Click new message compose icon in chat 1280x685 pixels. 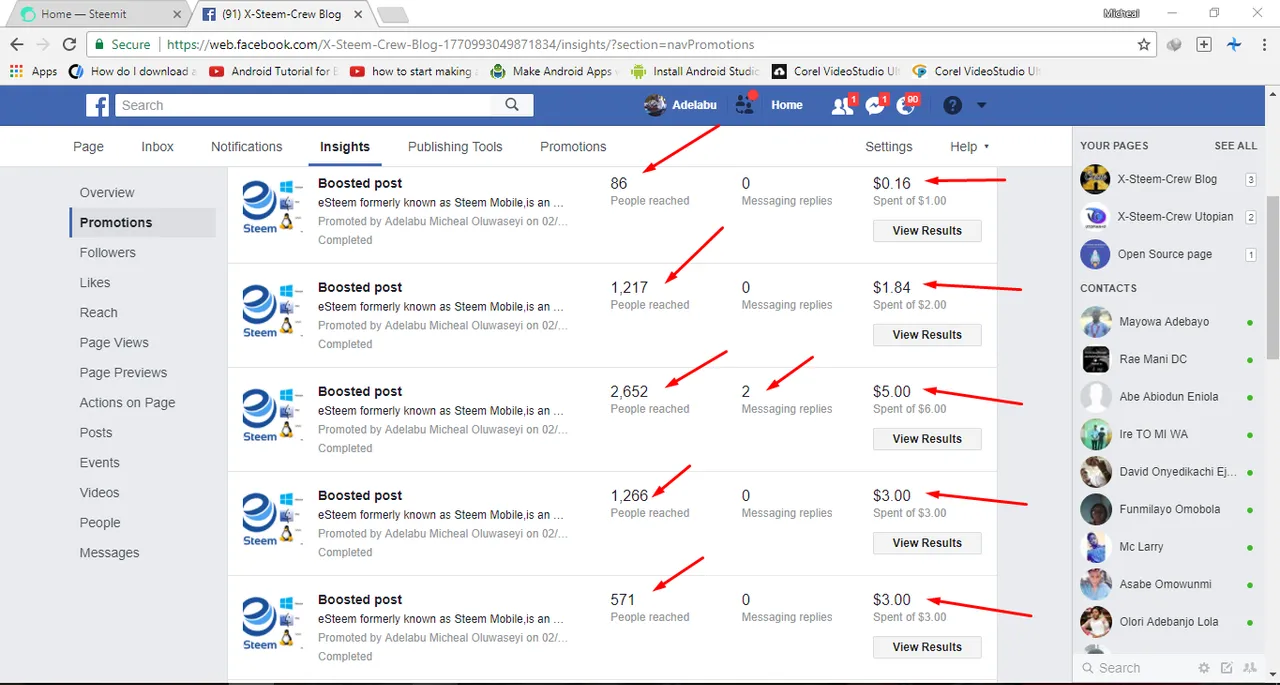tap(1227, 668)
